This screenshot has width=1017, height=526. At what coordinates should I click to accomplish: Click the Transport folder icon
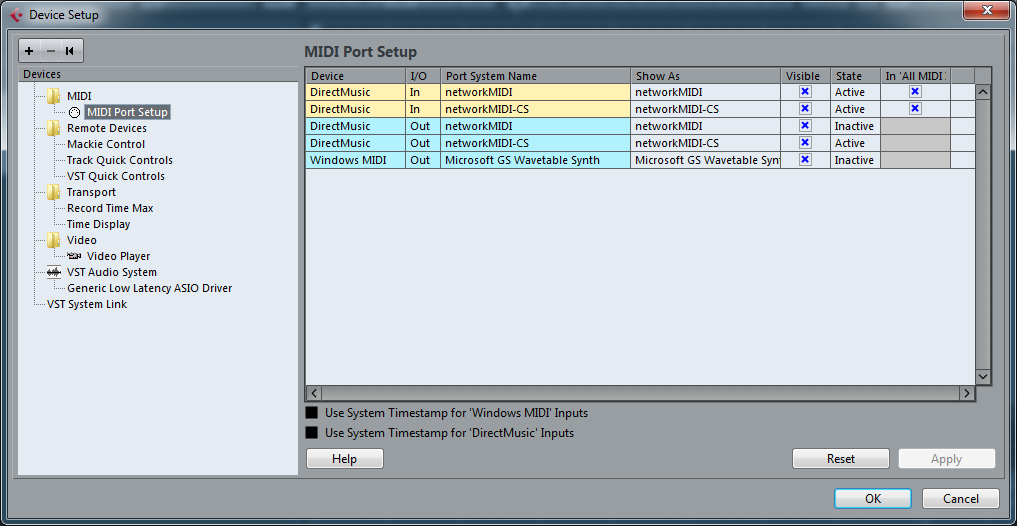pos(53,192)
